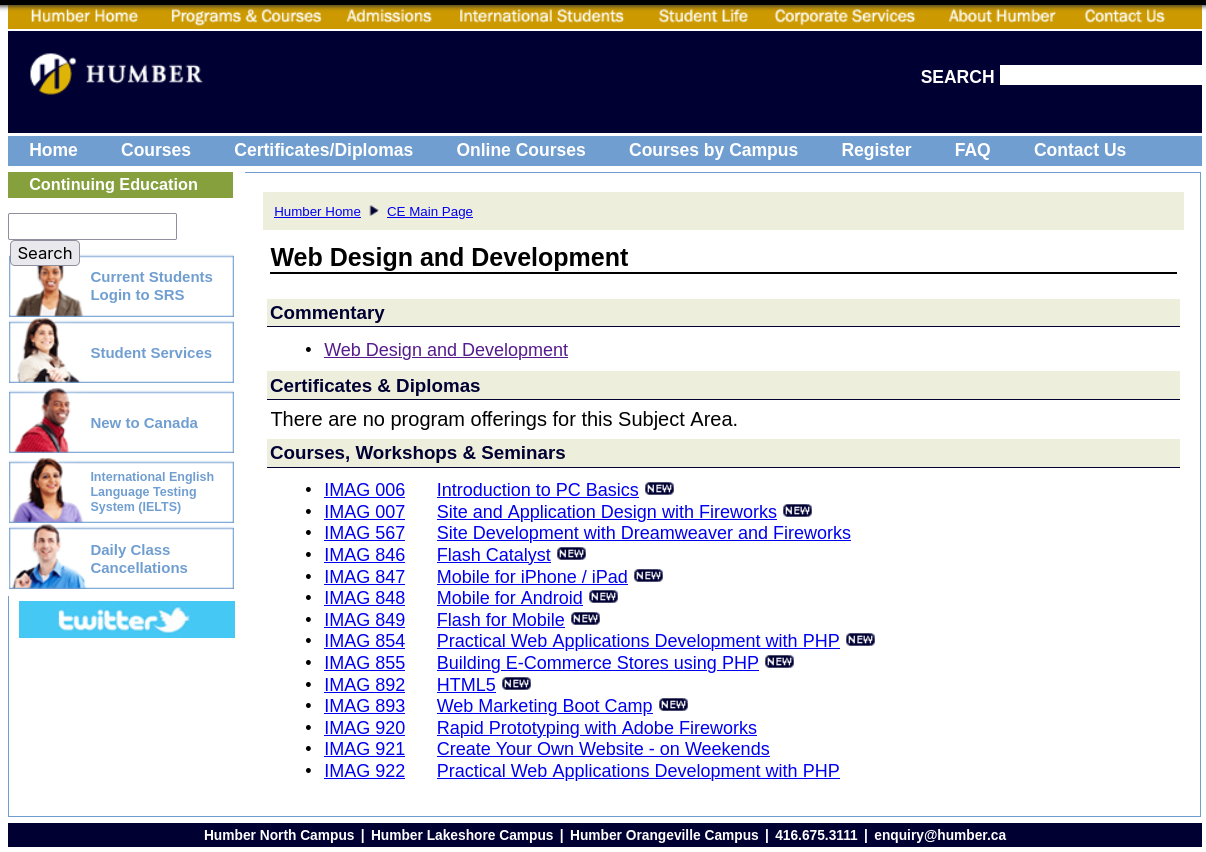
Task: Open Contact Us in blue navigation
Action: tap(1080, 150)
